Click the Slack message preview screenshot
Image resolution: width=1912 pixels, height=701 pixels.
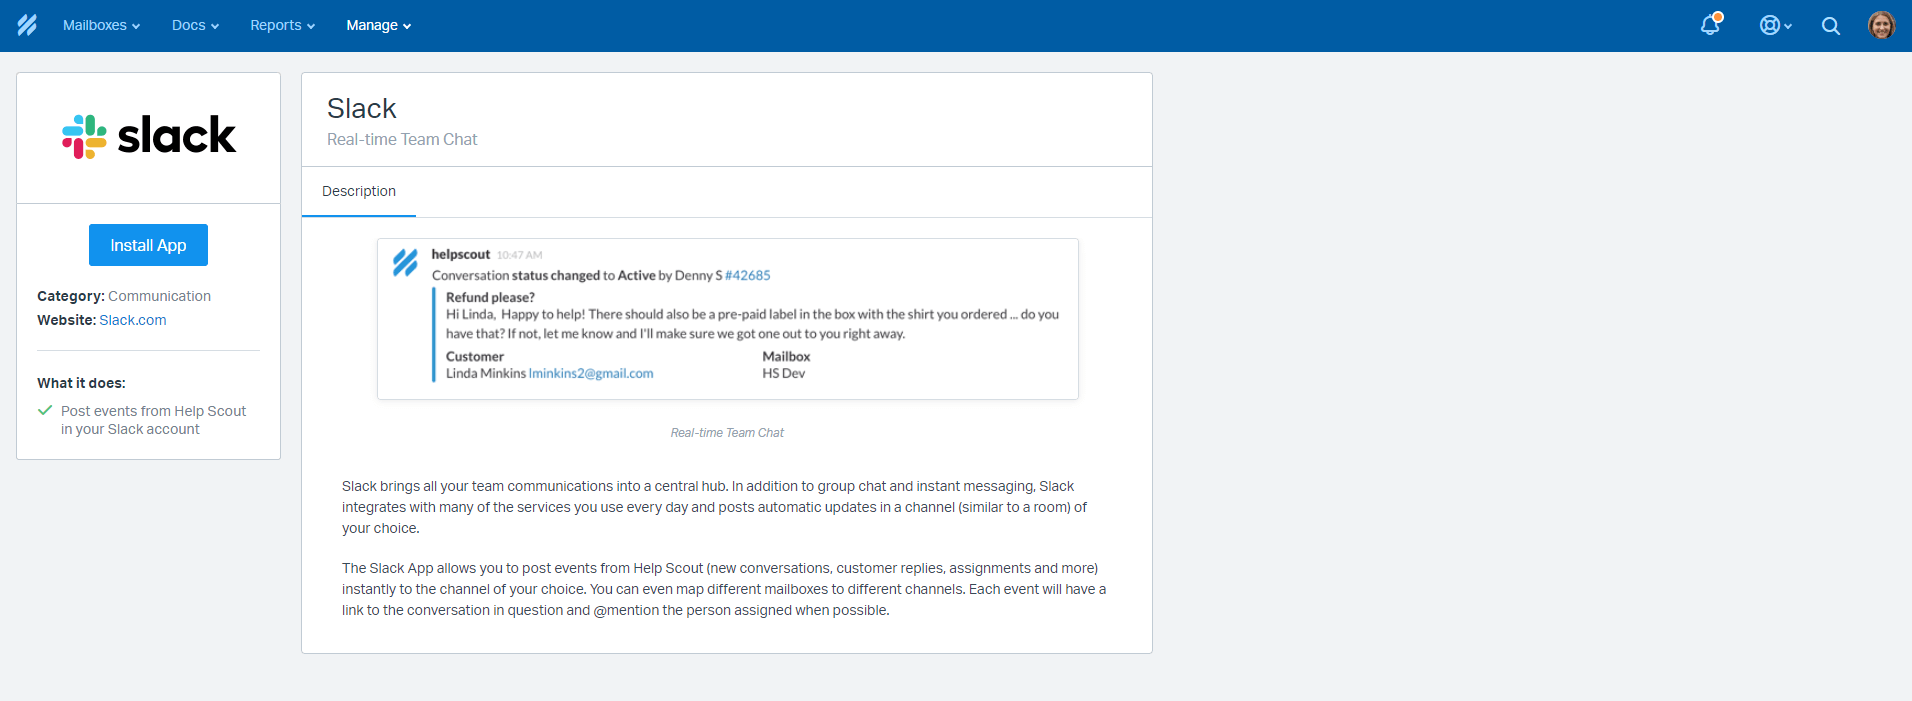[728, 319]
